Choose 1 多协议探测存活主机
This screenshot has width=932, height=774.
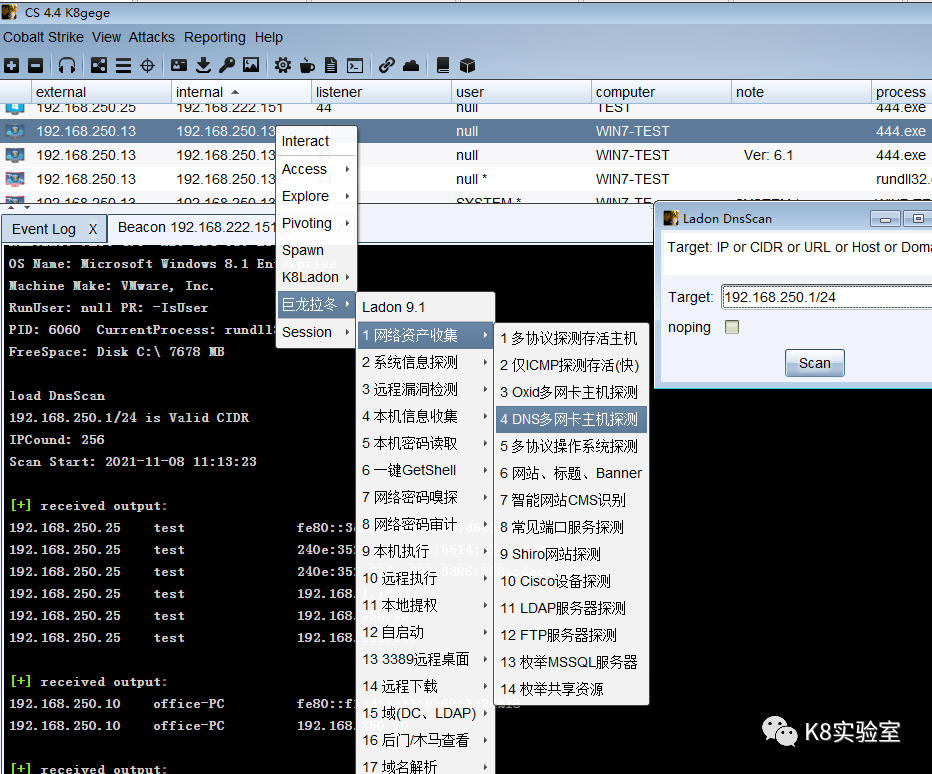point(571,338)
